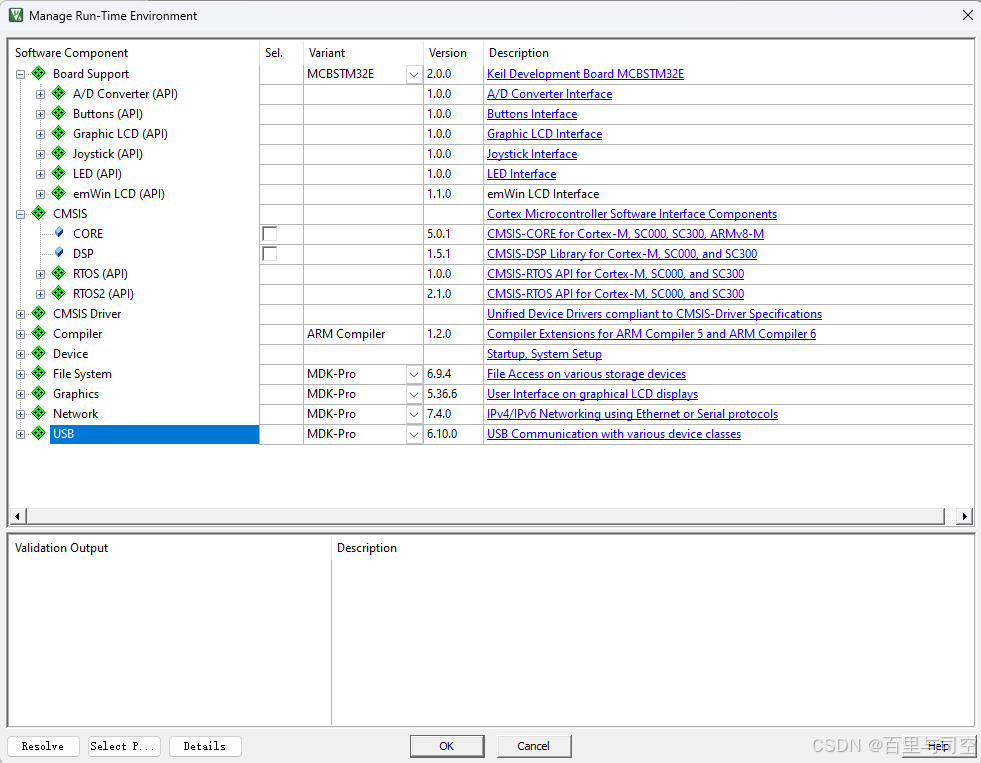Image resolution: width=981 pixels, height=763 pixels.
Task: Expand the Device node
Action: pos(21,355)
